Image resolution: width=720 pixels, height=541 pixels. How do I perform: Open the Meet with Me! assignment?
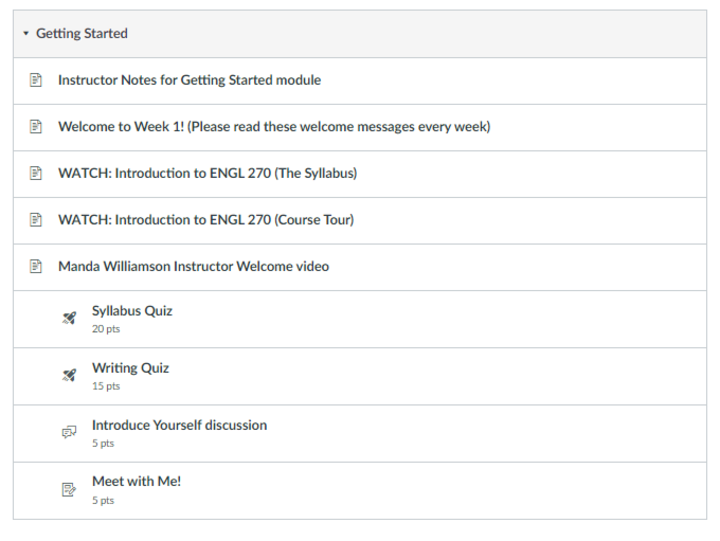pyautogui.click(x=136, y=482)
